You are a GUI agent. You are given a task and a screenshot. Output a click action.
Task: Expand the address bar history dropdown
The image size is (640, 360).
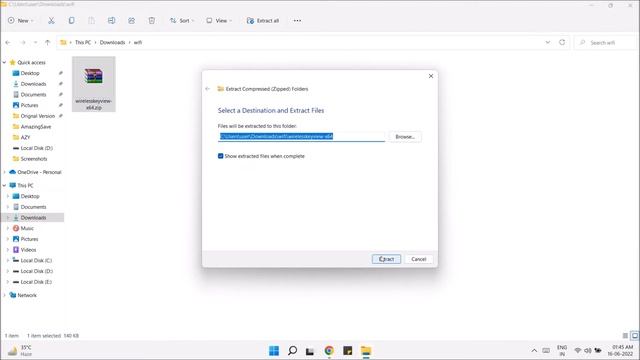coord(548,42)
